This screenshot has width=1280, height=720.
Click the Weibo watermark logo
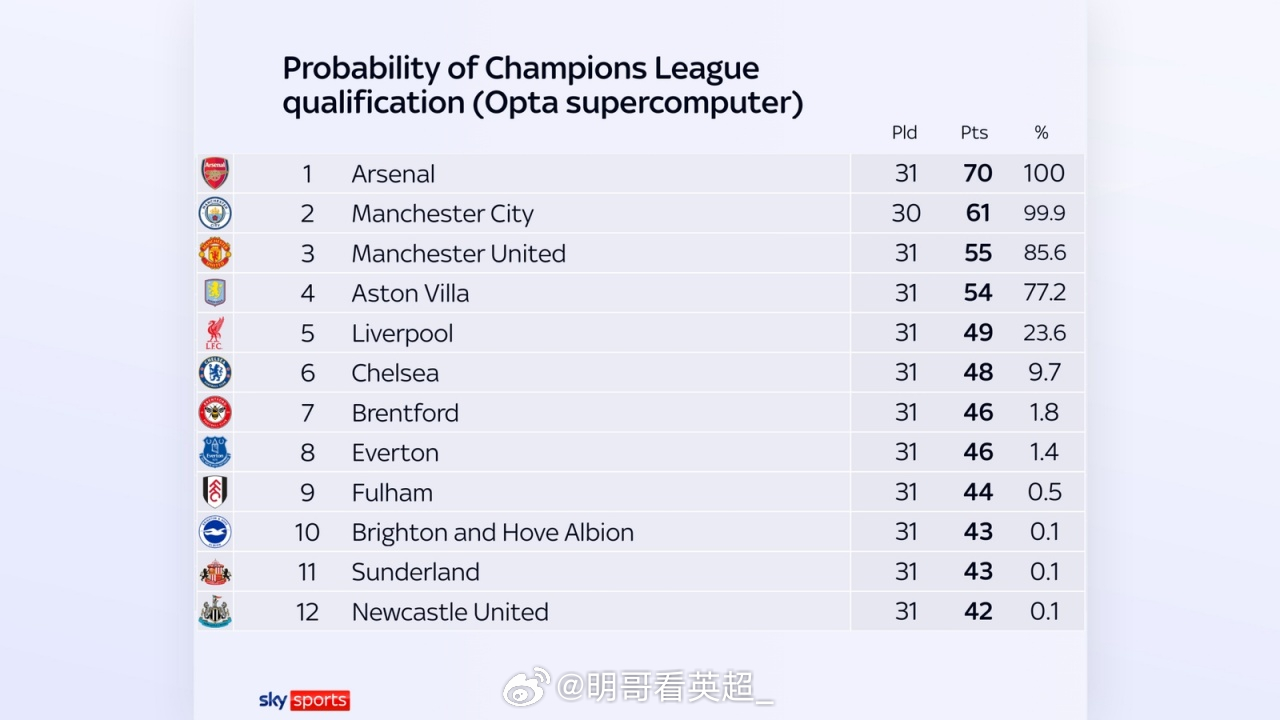526,687
